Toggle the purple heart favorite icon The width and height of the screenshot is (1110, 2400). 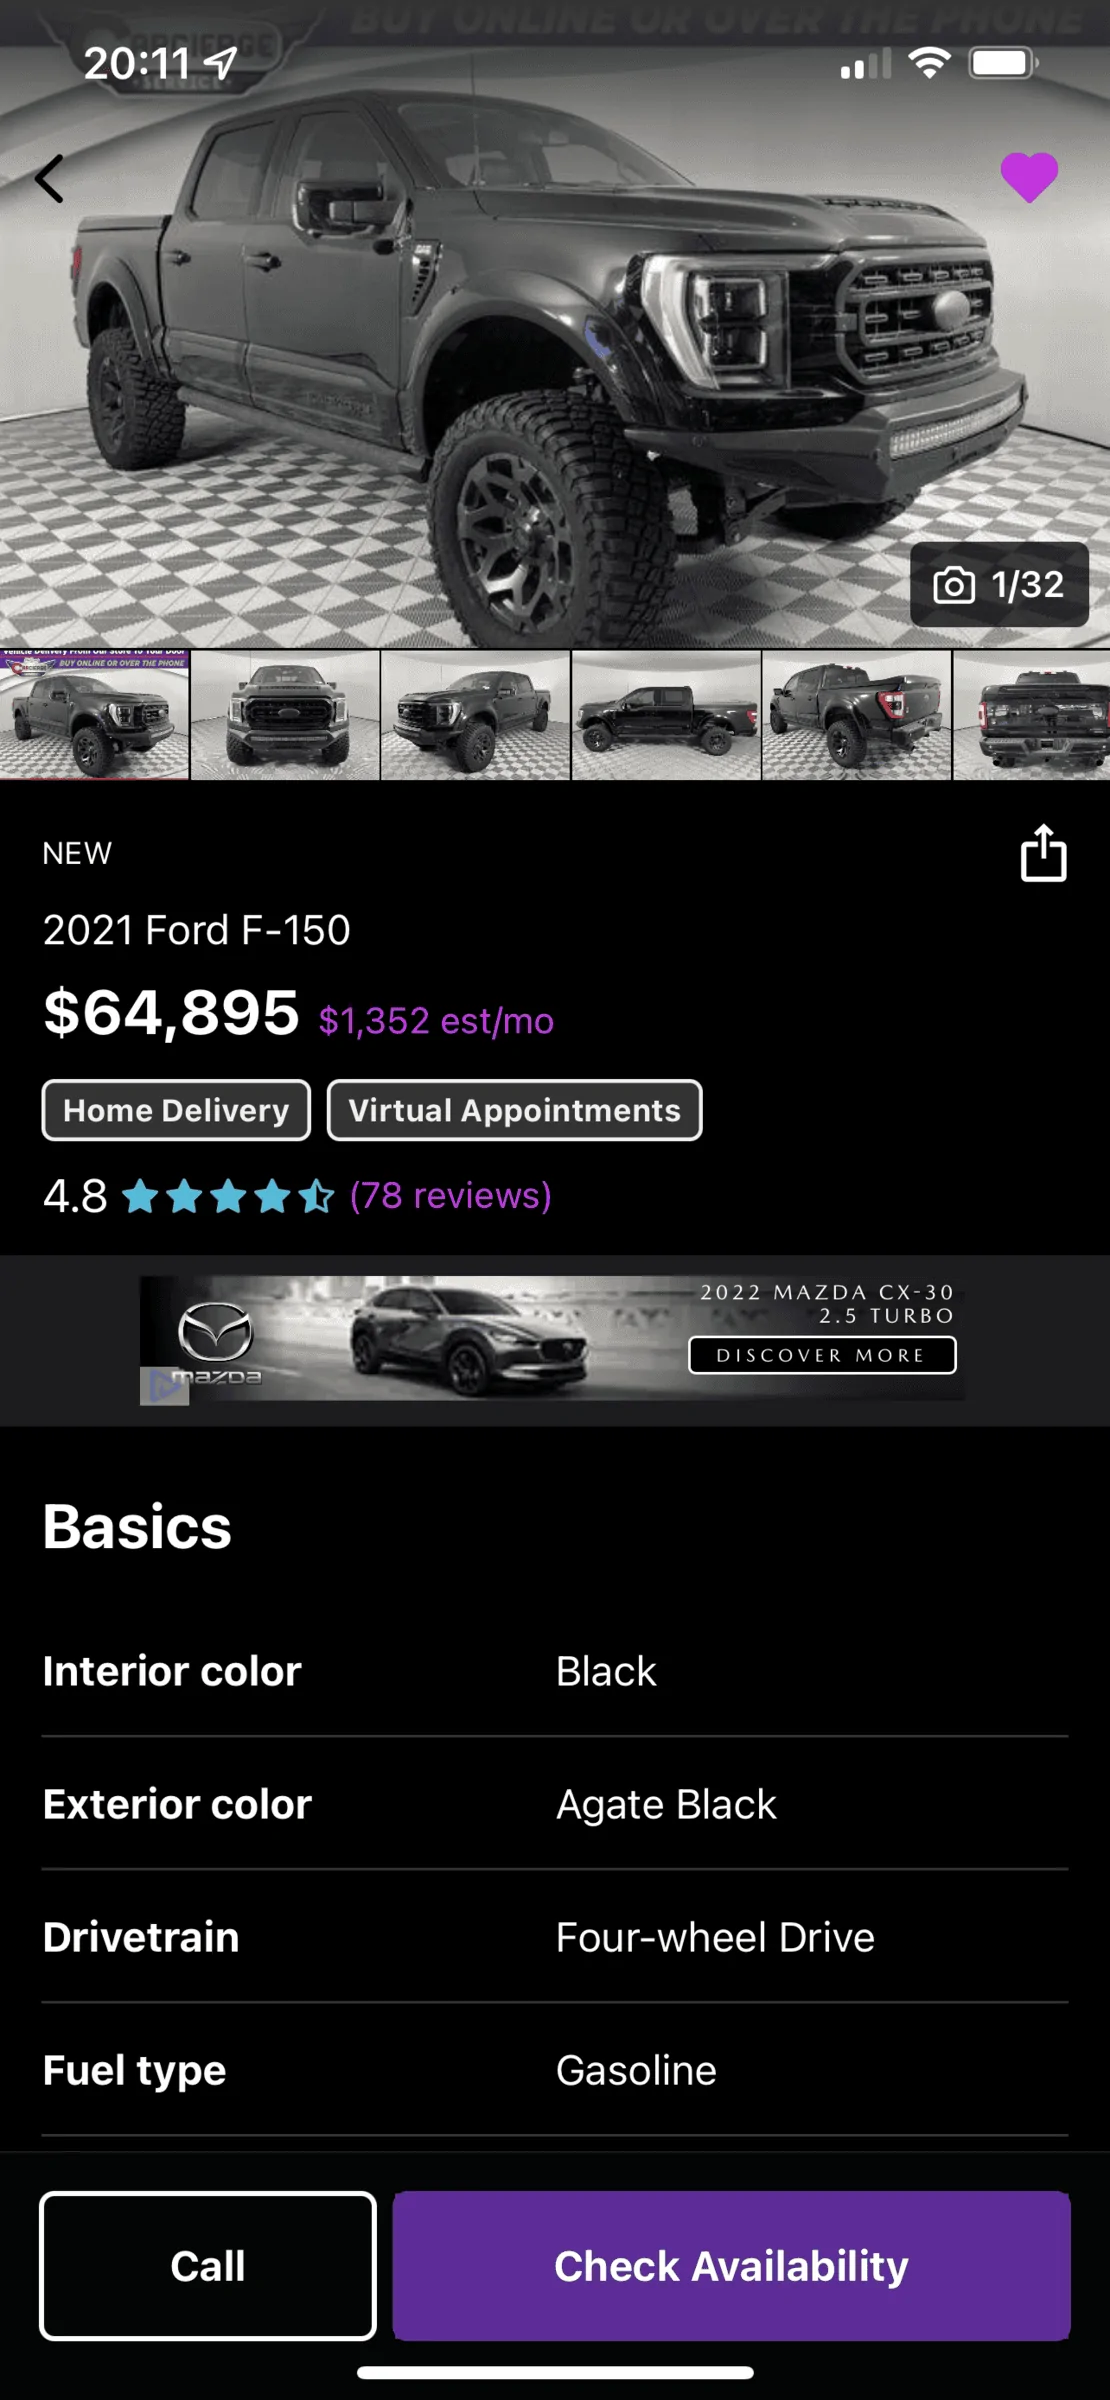(1029, 178)
